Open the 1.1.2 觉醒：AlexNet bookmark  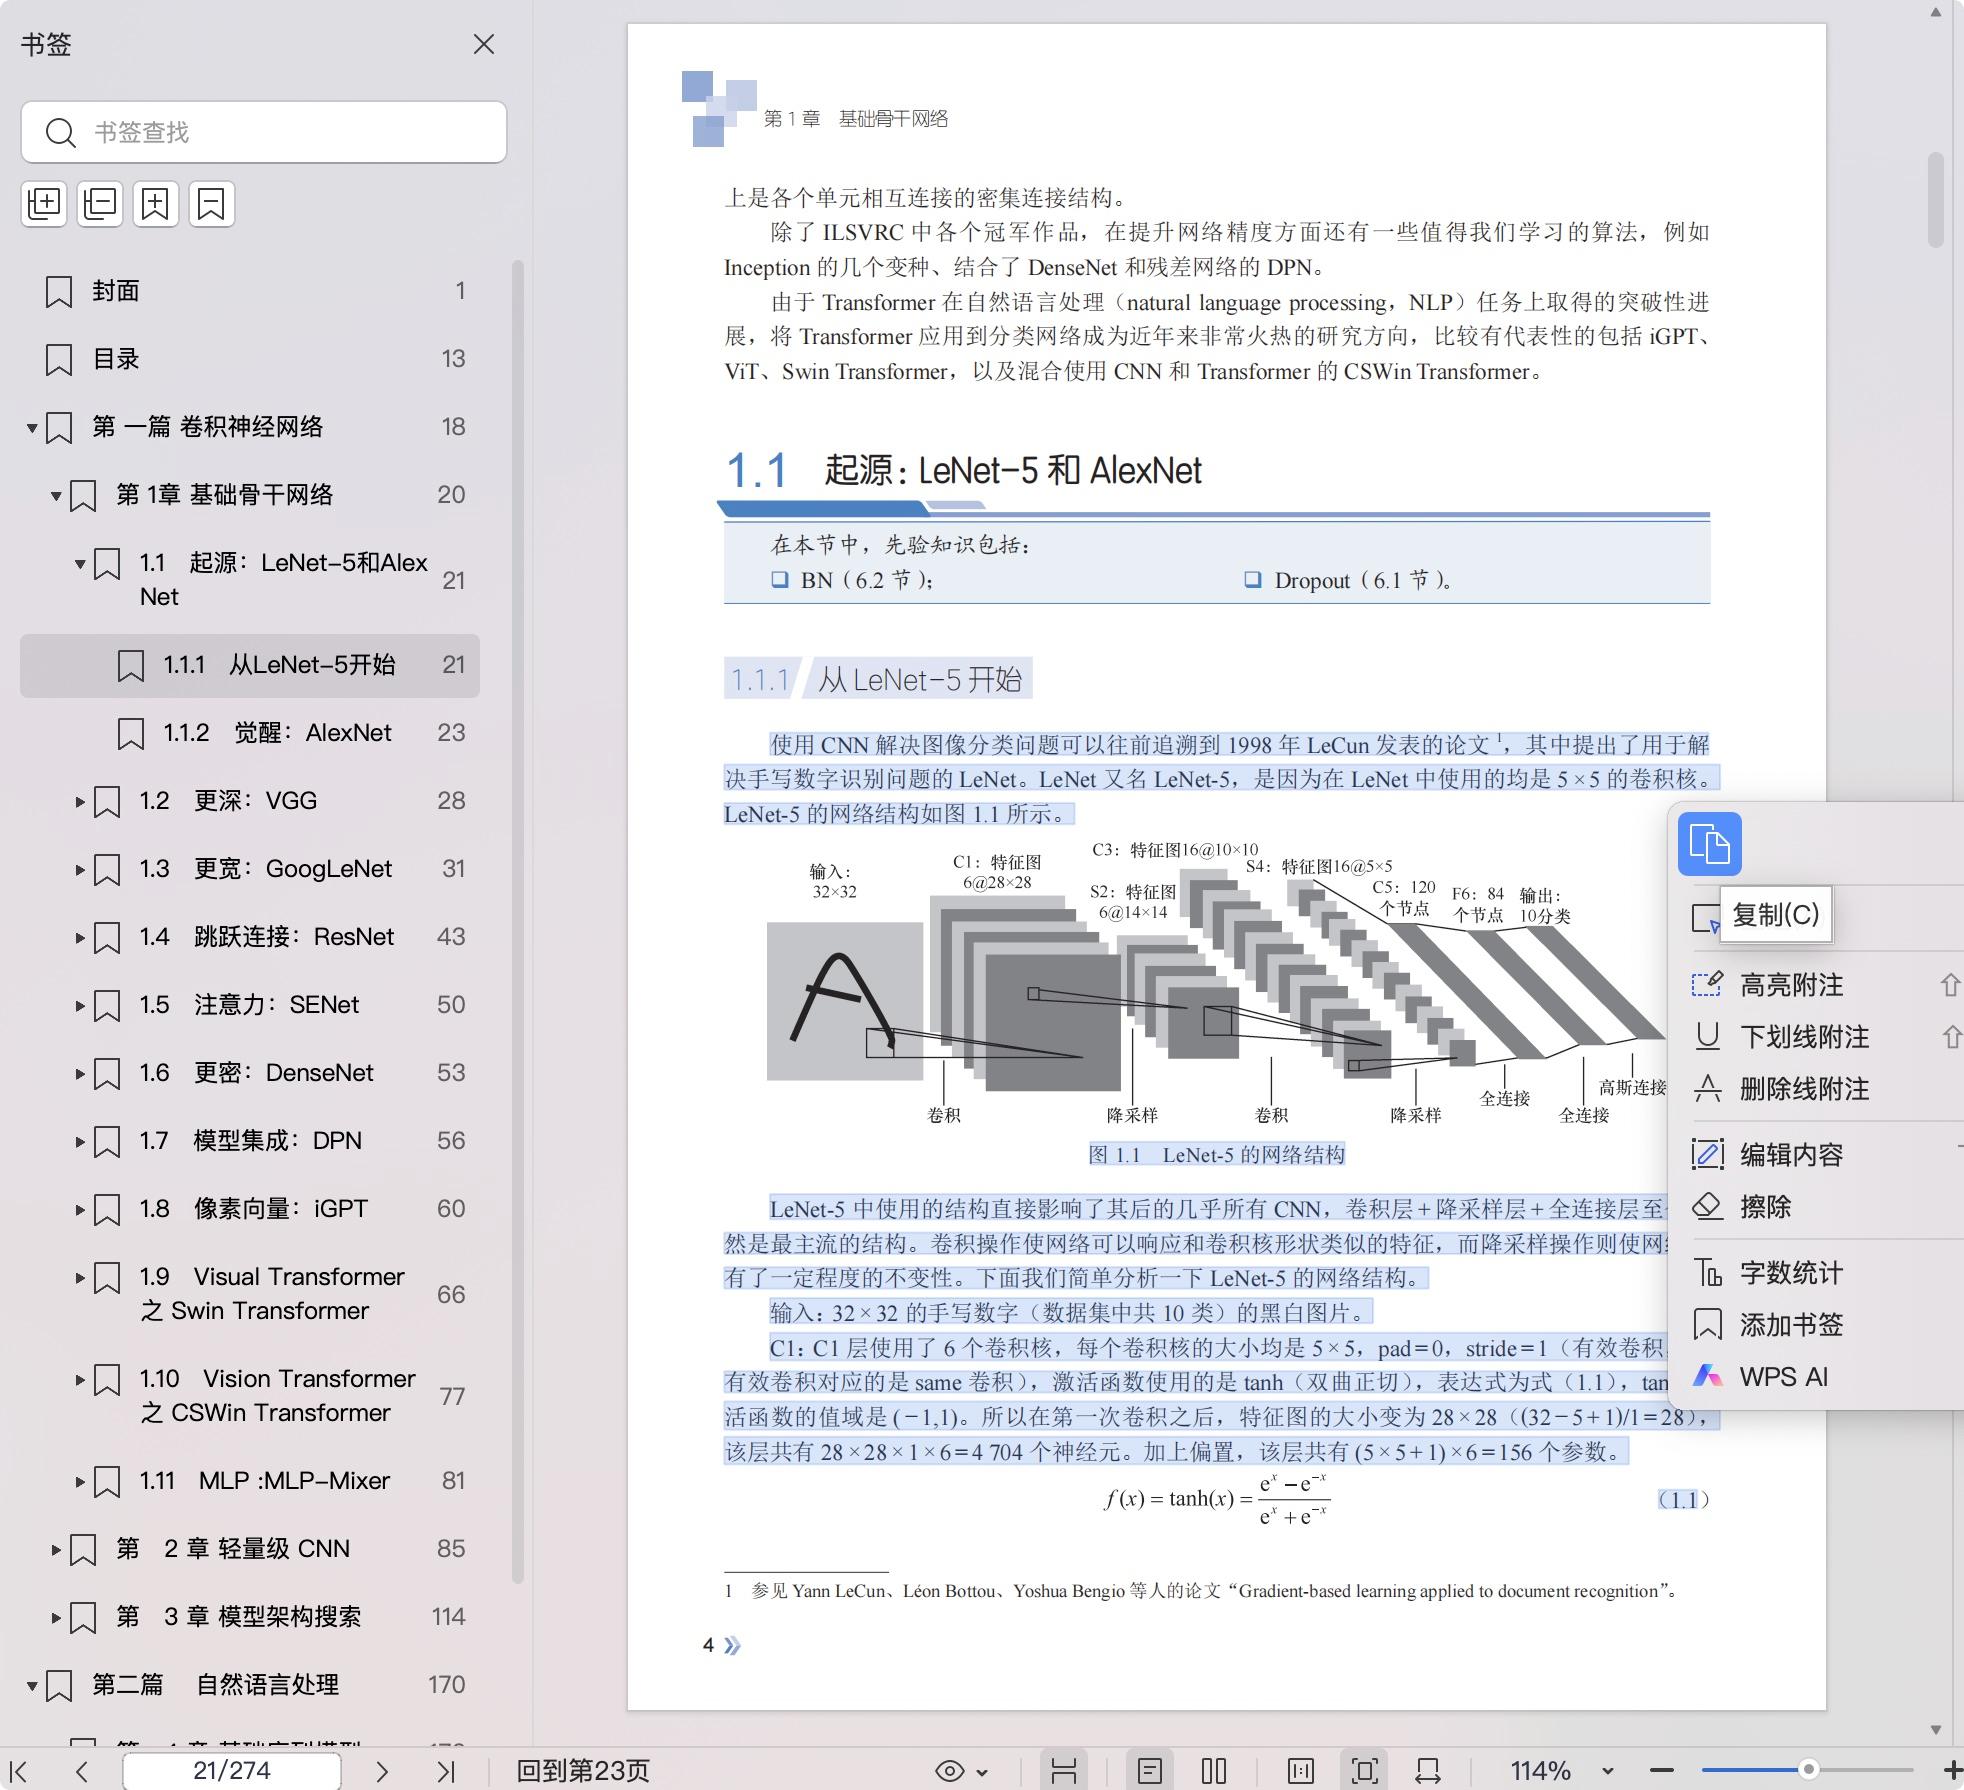click(250, 733)
